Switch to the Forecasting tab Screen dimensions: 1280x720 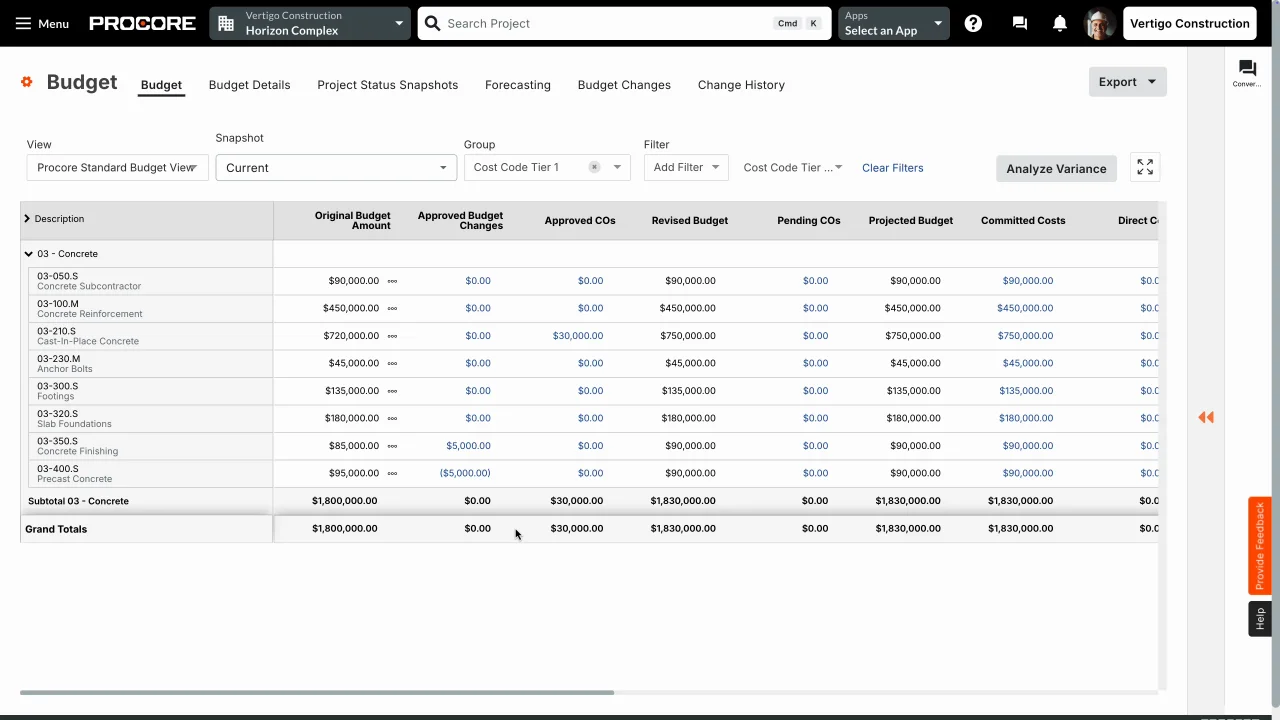tap(517, 85)
